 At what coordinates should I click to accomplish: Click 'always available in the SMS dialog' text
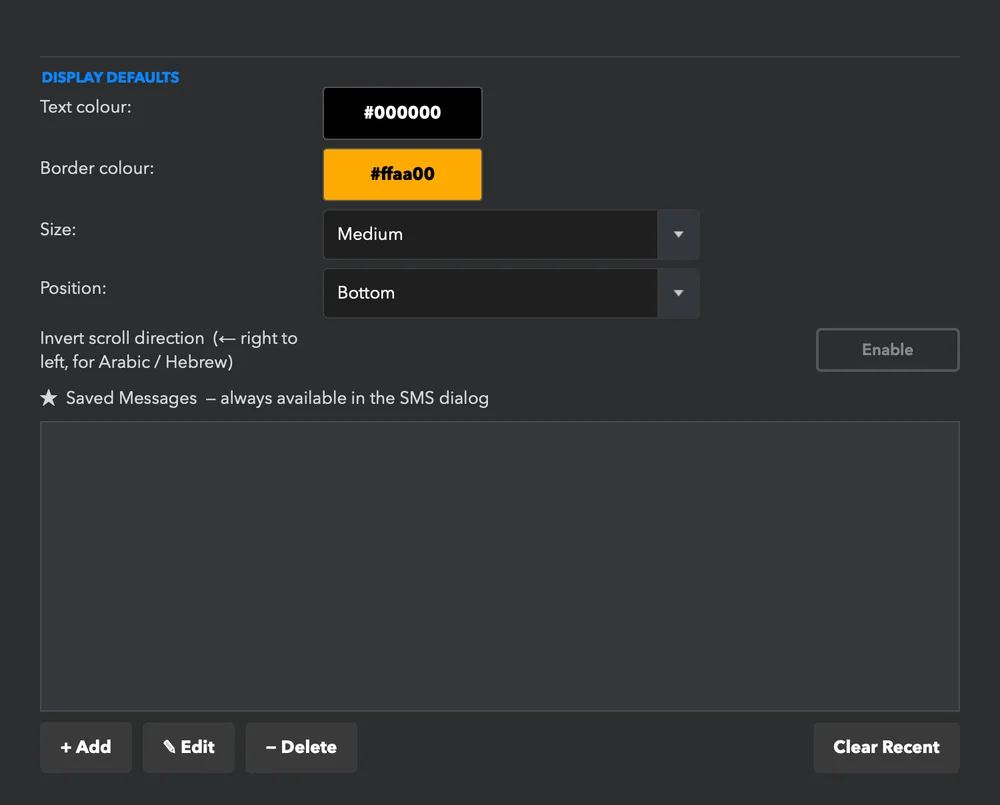tap(355, 398)
